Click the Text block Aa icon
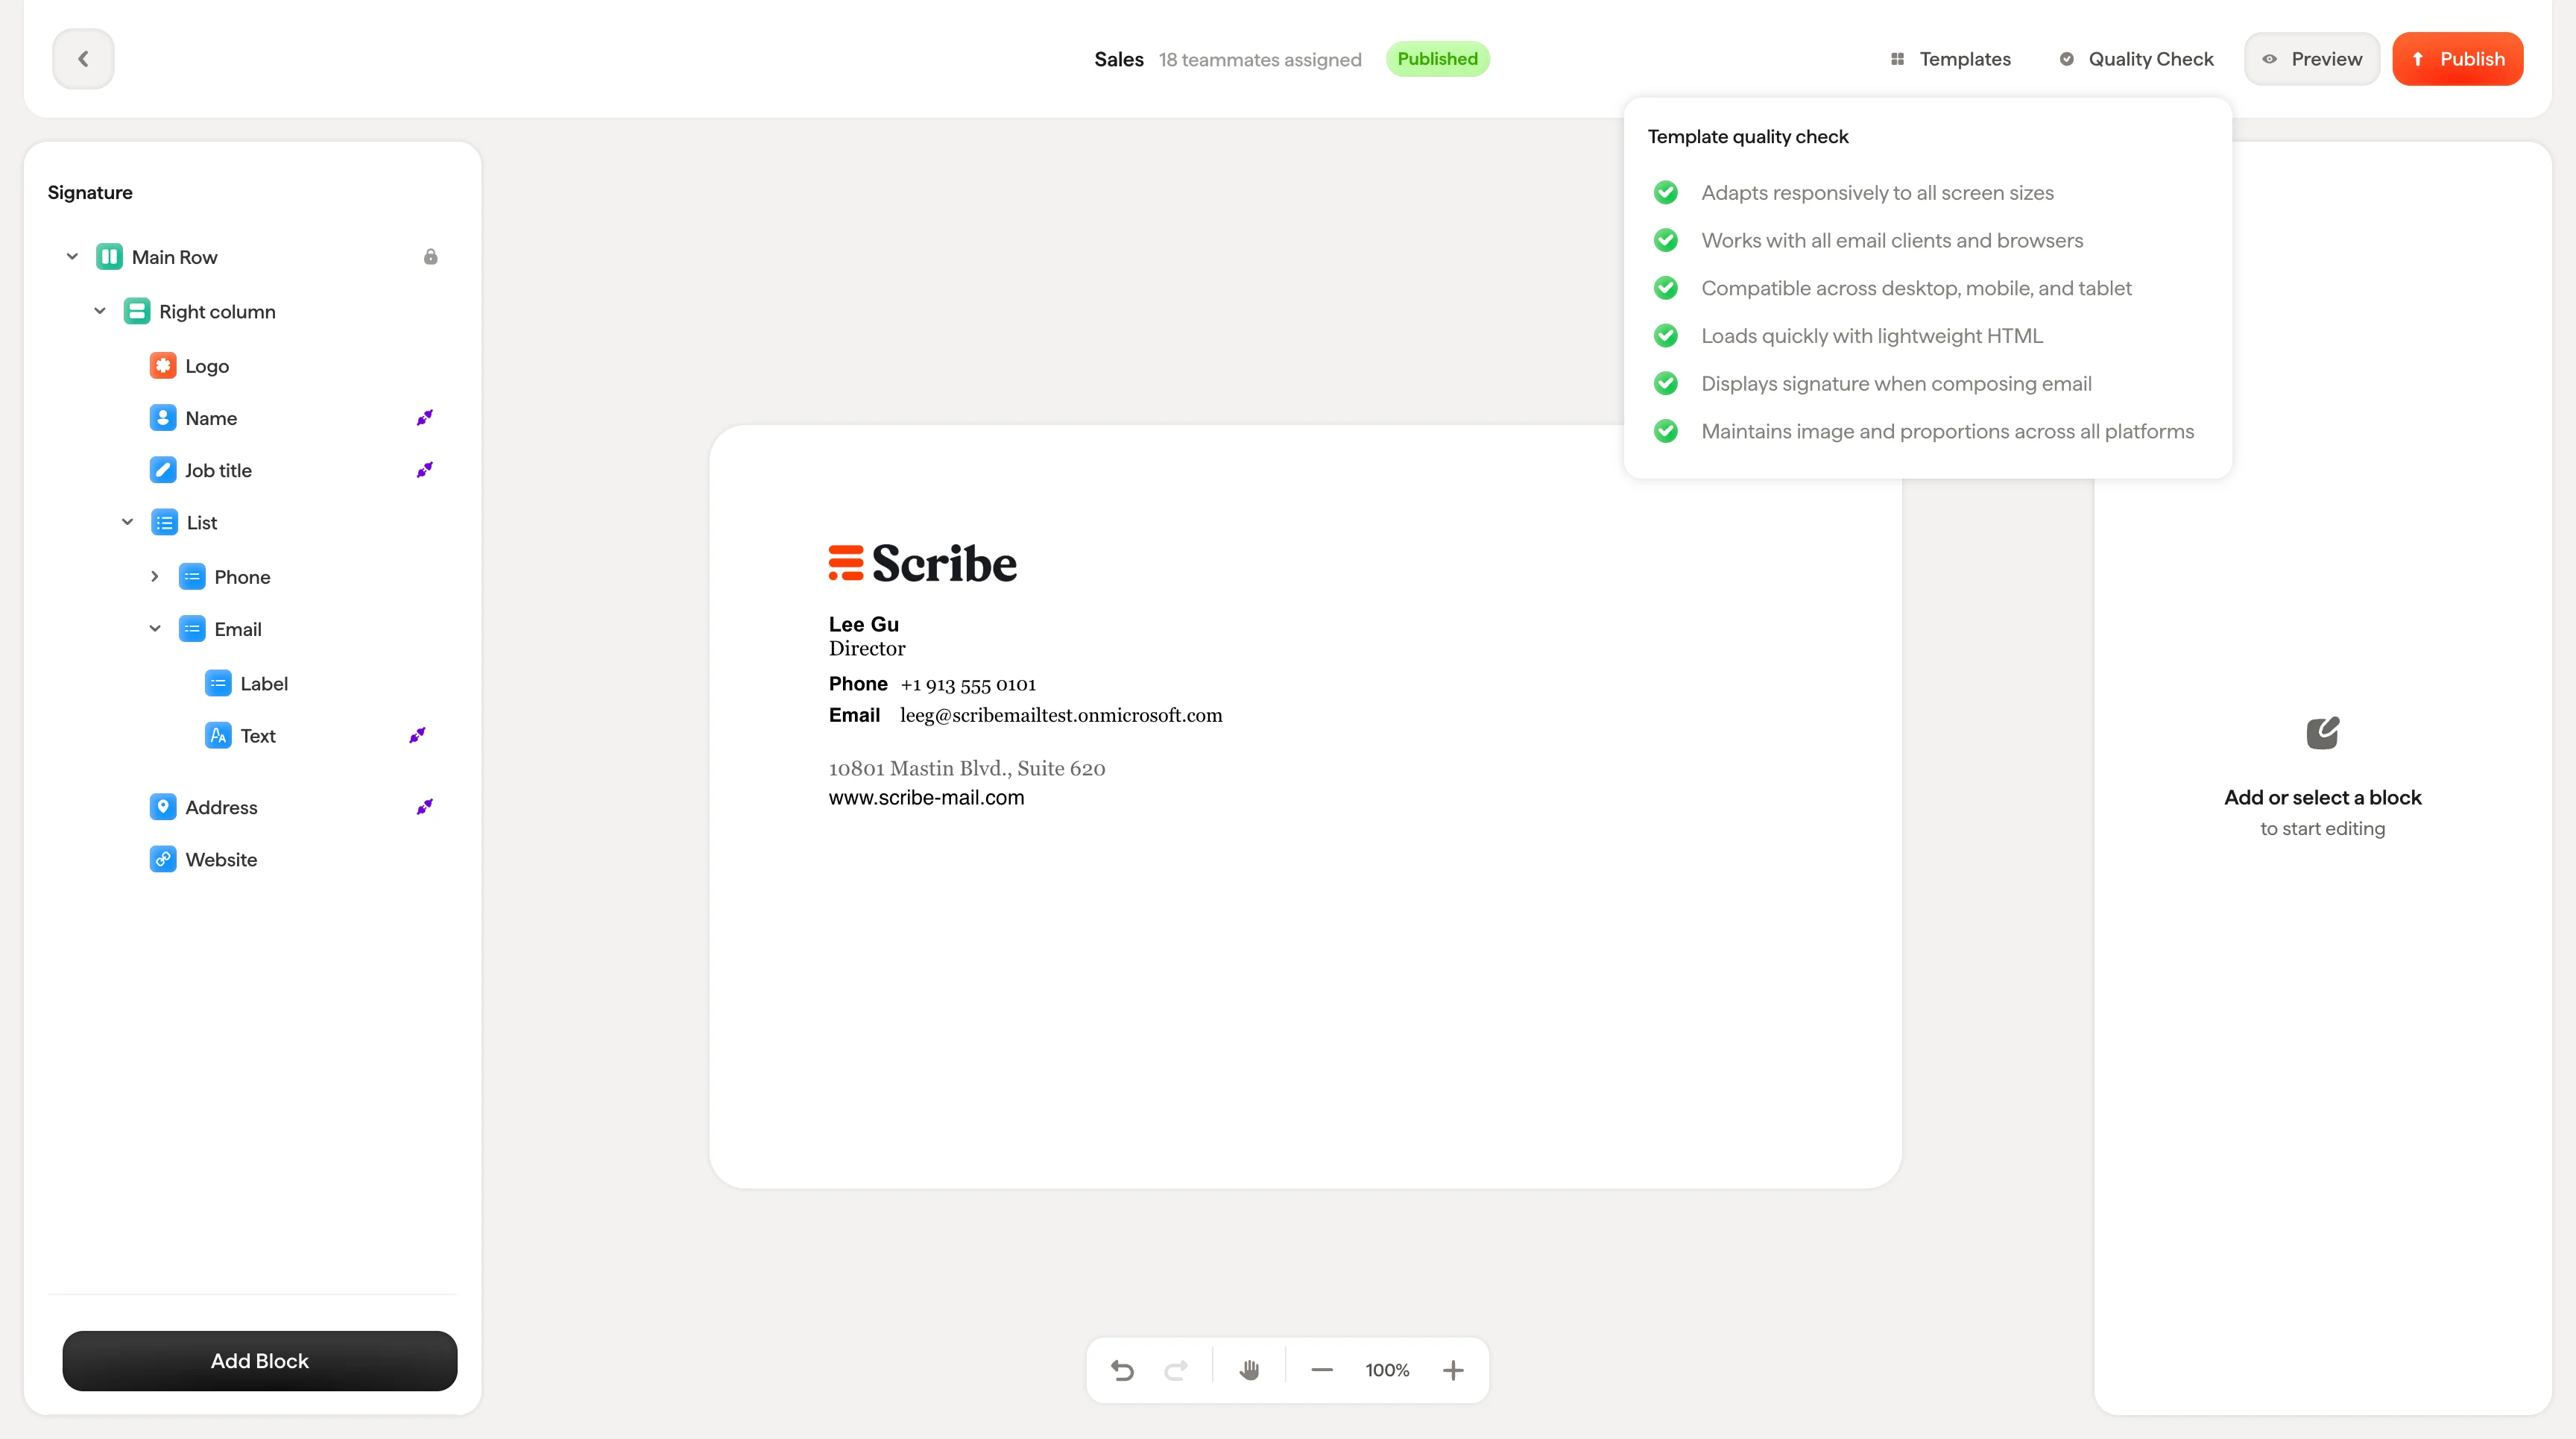 pyautogui.click(x=218, y=736)
